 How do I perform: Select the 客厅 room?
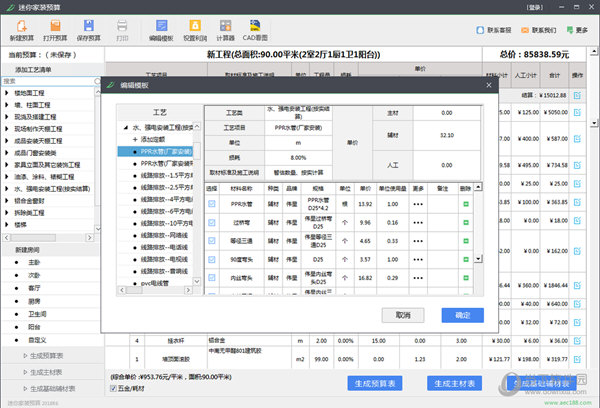[x=34, y=288]
